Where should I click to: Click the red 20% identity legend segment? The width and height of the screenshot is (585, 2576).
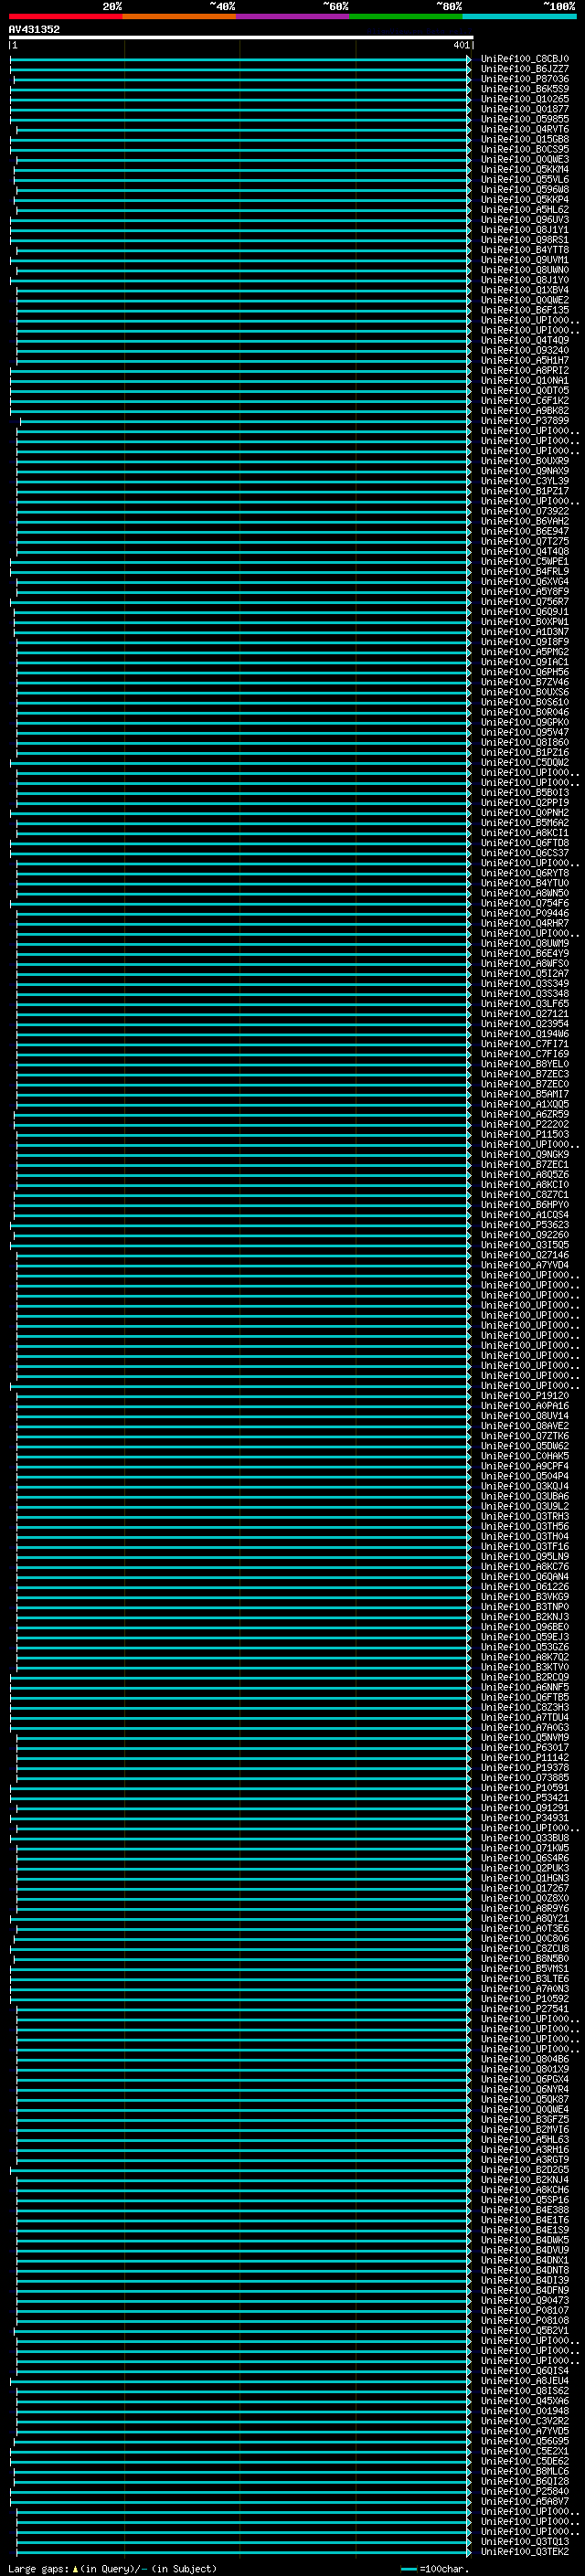(x=65, y=16)
